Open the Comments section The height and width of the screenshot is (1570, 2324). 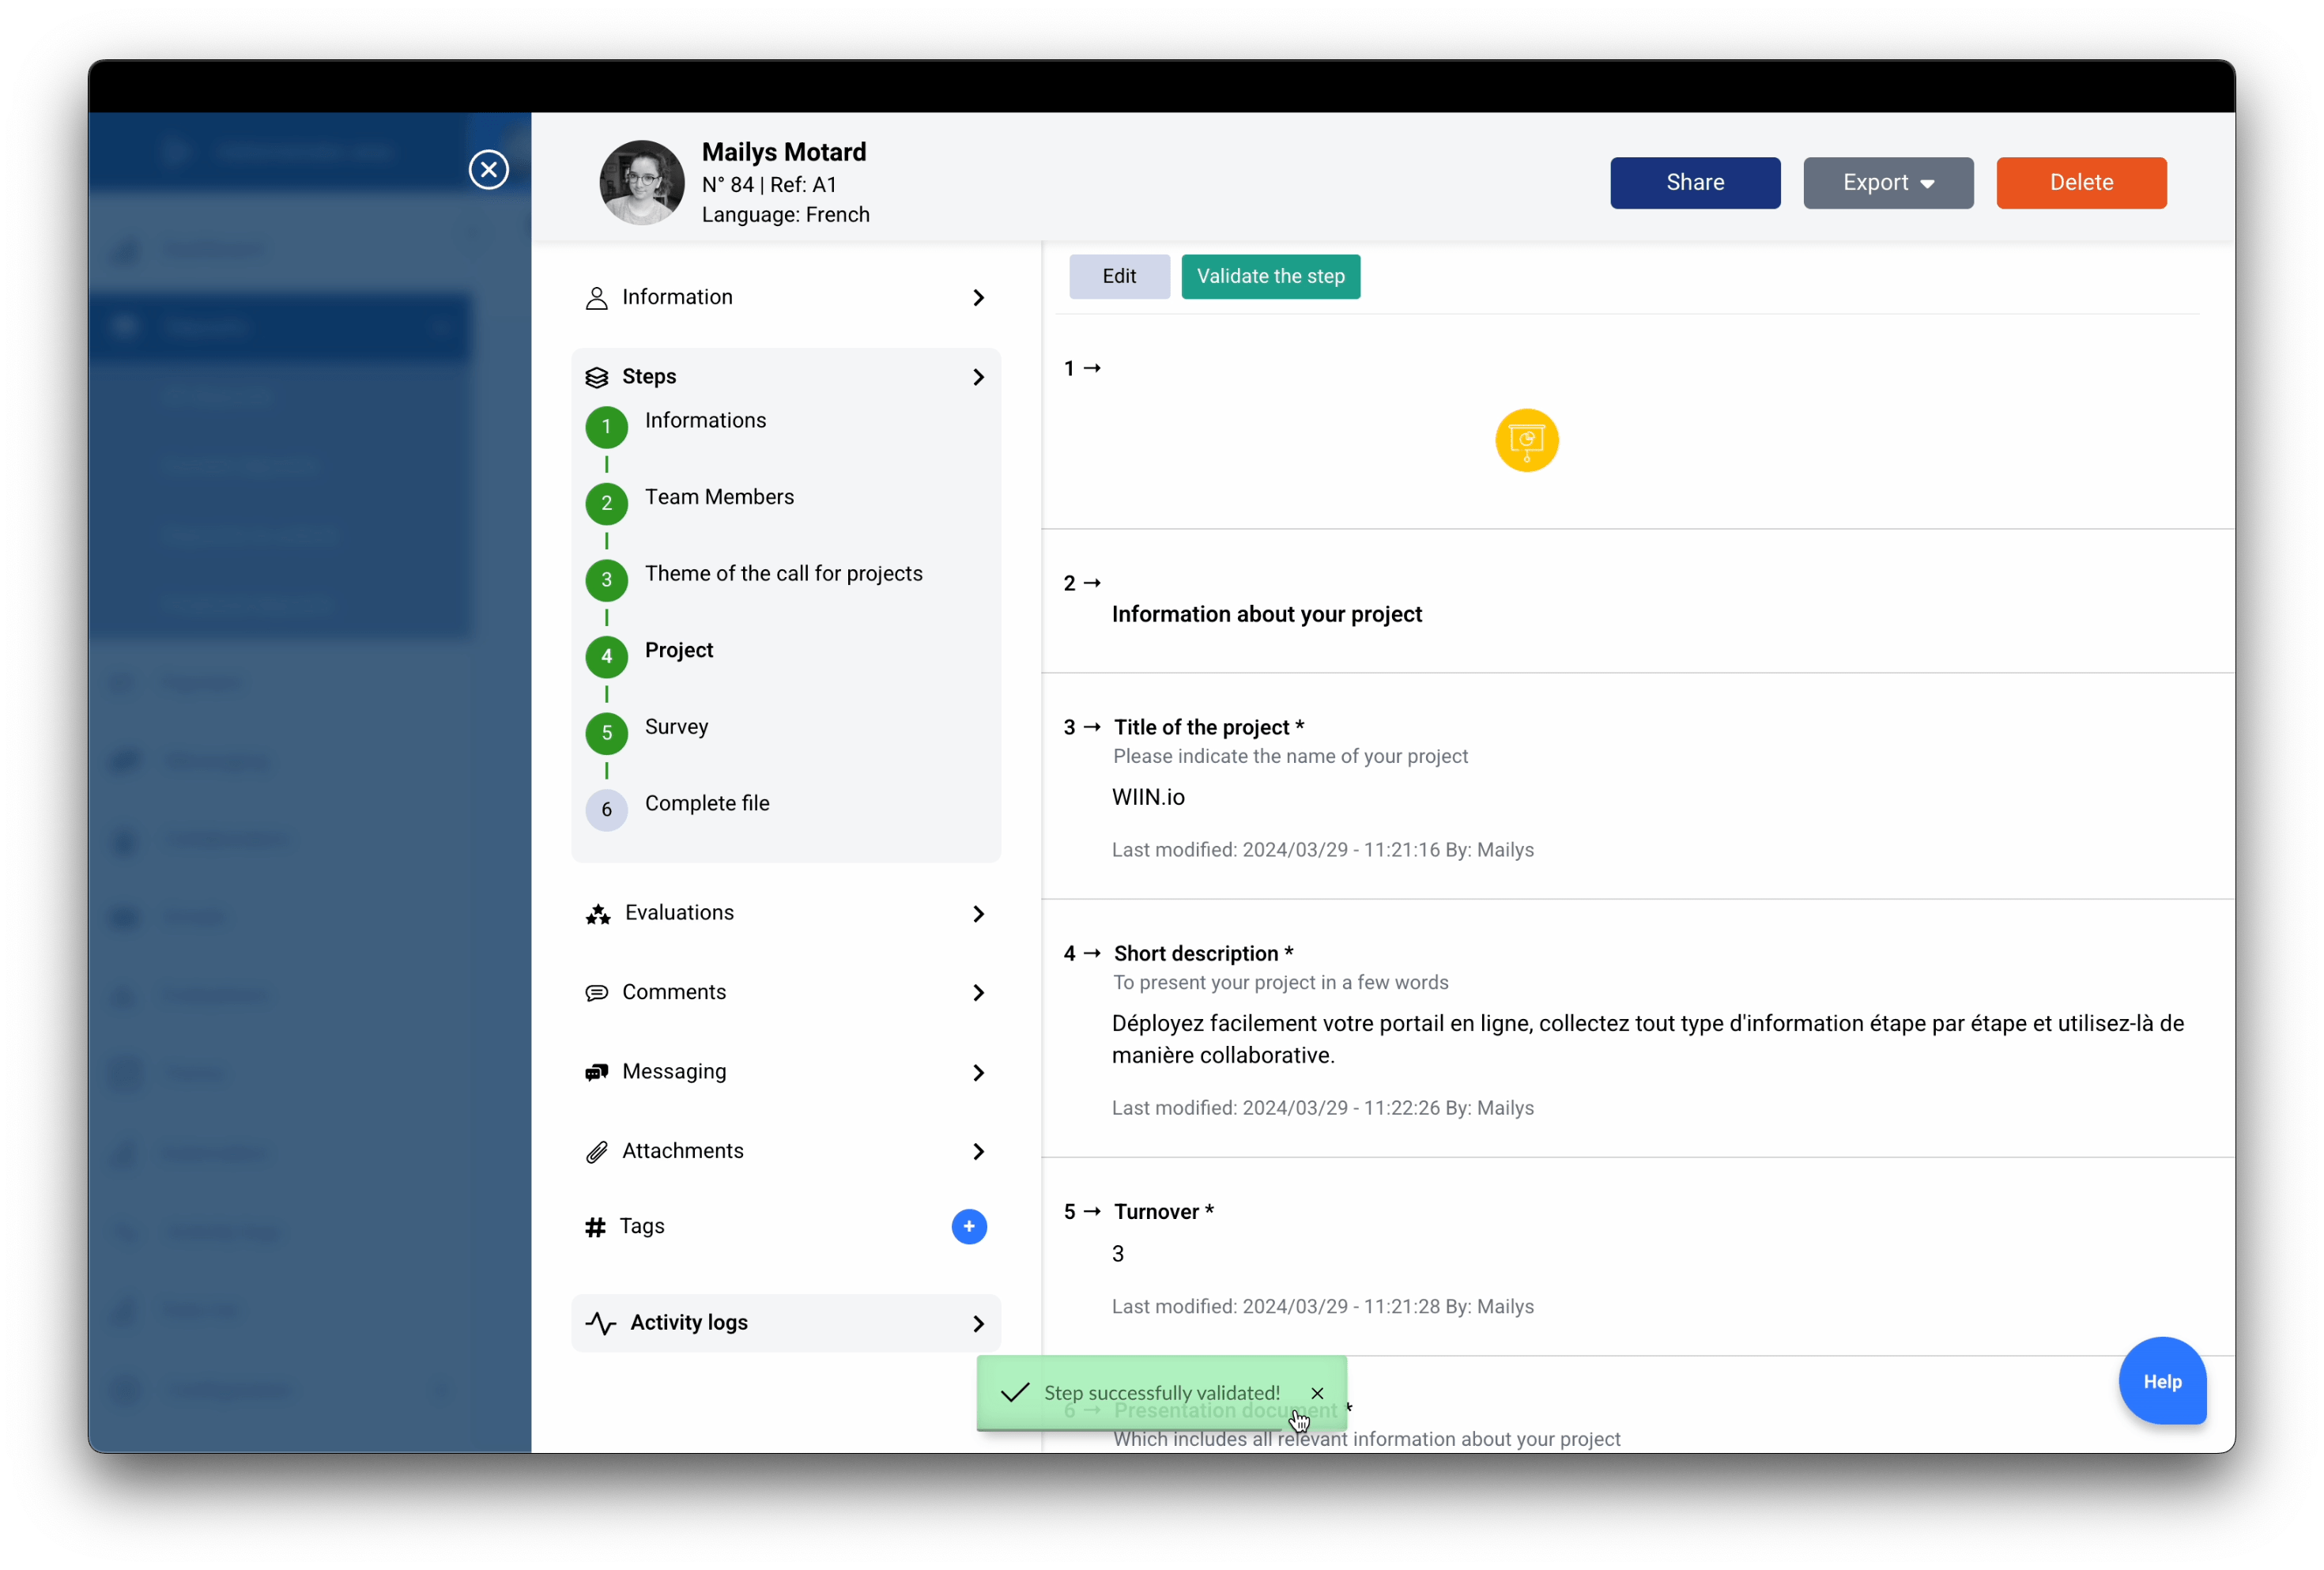[x=674, y=992]
